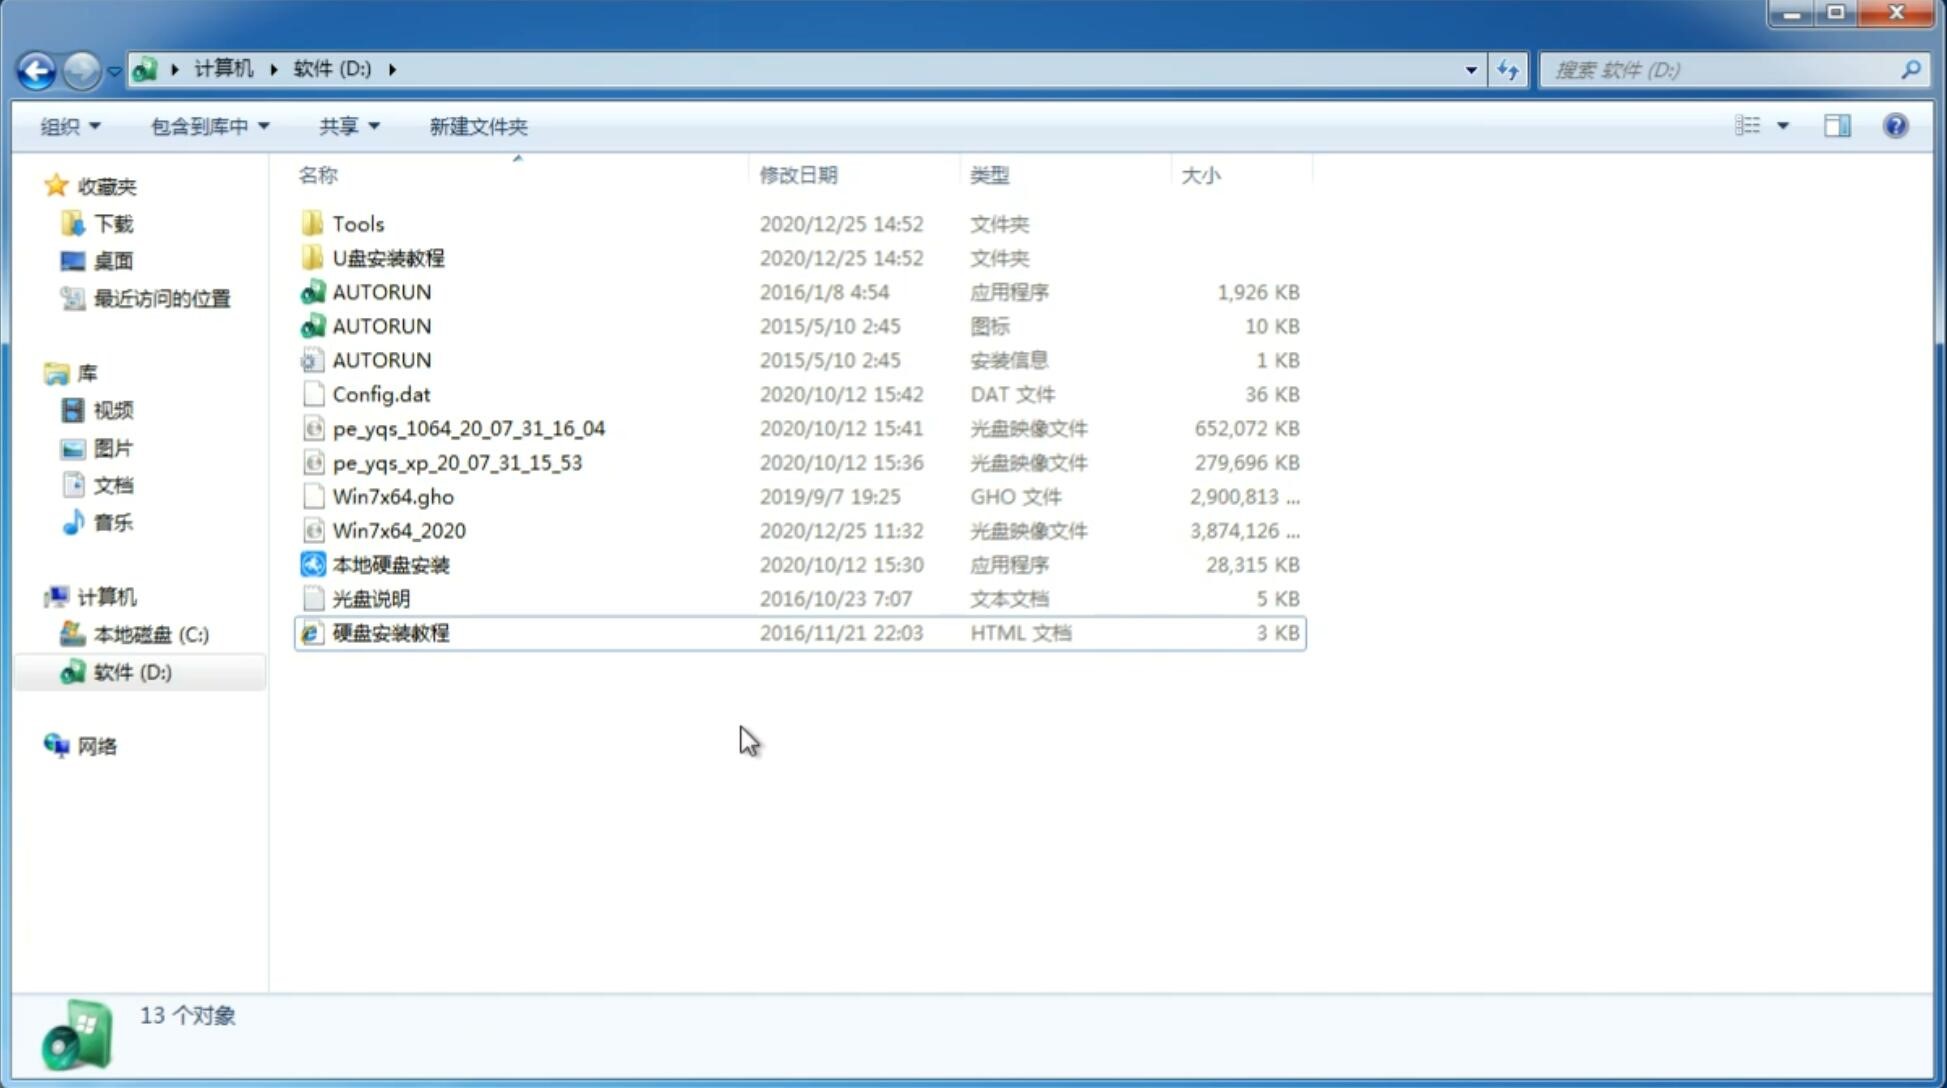Screen dimensions: 1947x1088
Task: Open 硬盘安装教程 HTML document
Action: click(x=389, y=632)
